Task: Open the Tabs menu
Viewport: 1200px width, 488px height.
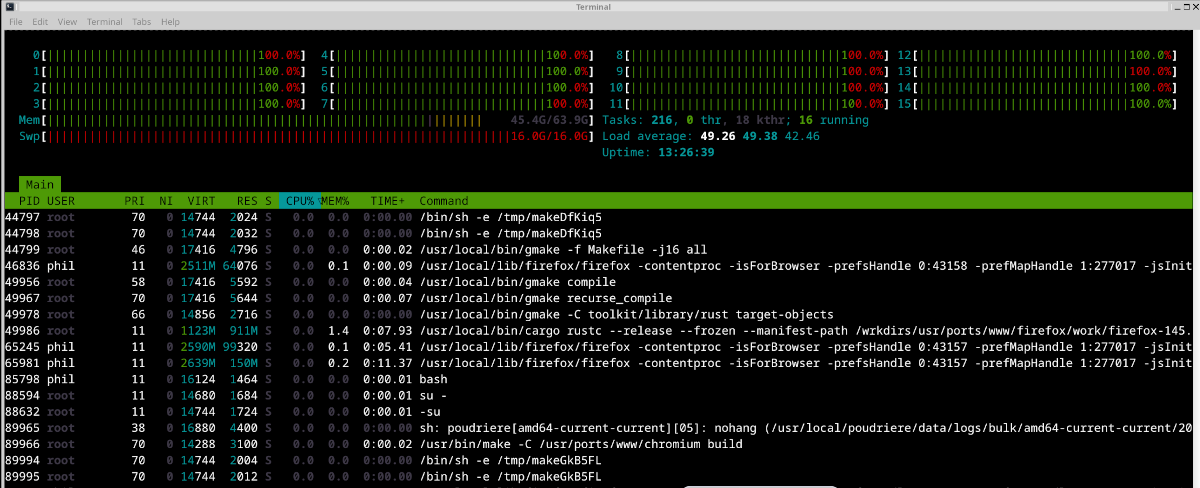Action: (x=142, y=21)
